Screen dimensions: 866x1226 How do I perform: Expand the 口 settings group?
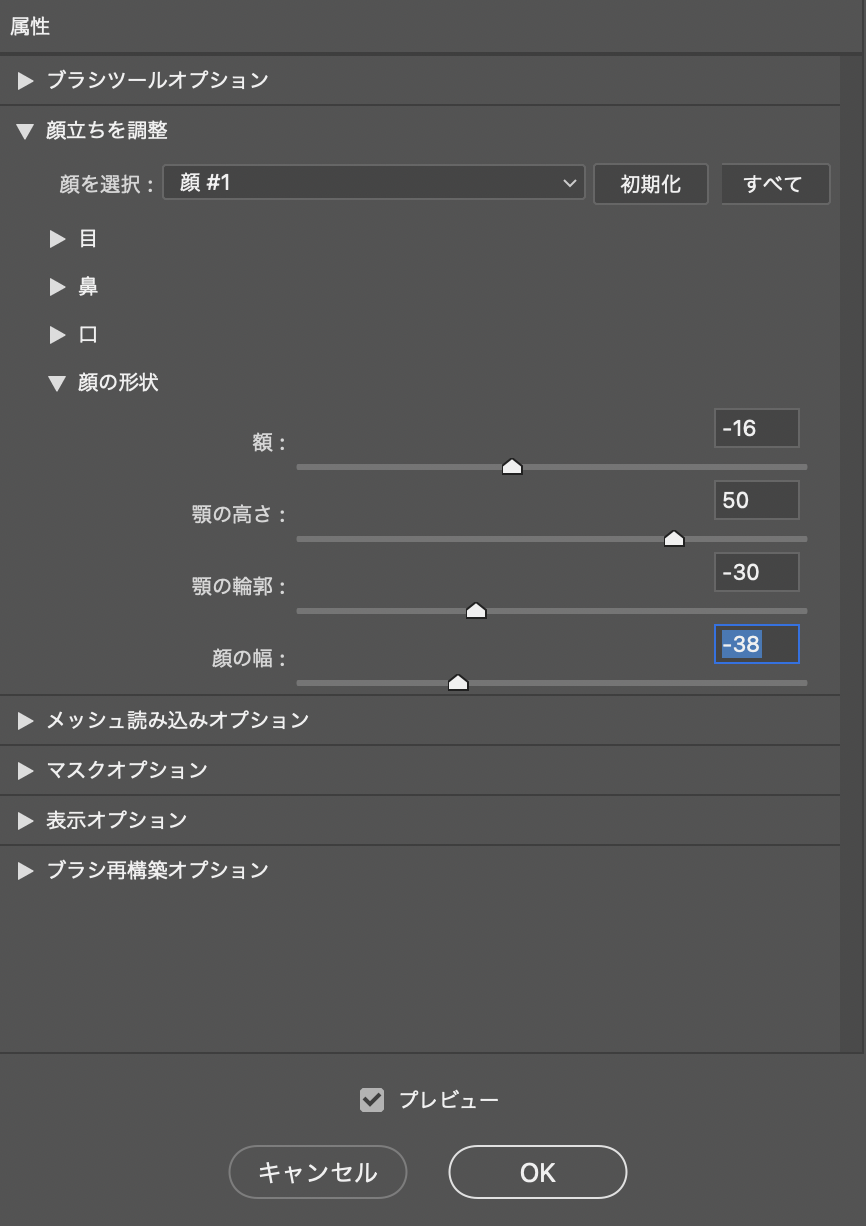[x=58, y=335]
